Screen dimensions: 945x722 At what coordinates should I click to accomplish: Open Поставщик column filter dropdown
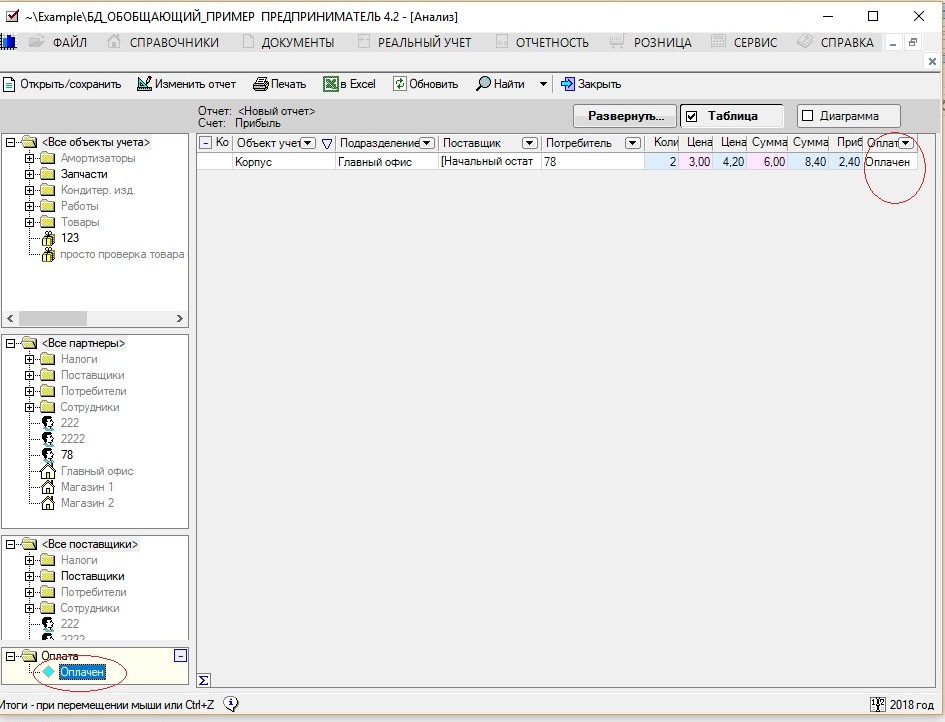530,143
